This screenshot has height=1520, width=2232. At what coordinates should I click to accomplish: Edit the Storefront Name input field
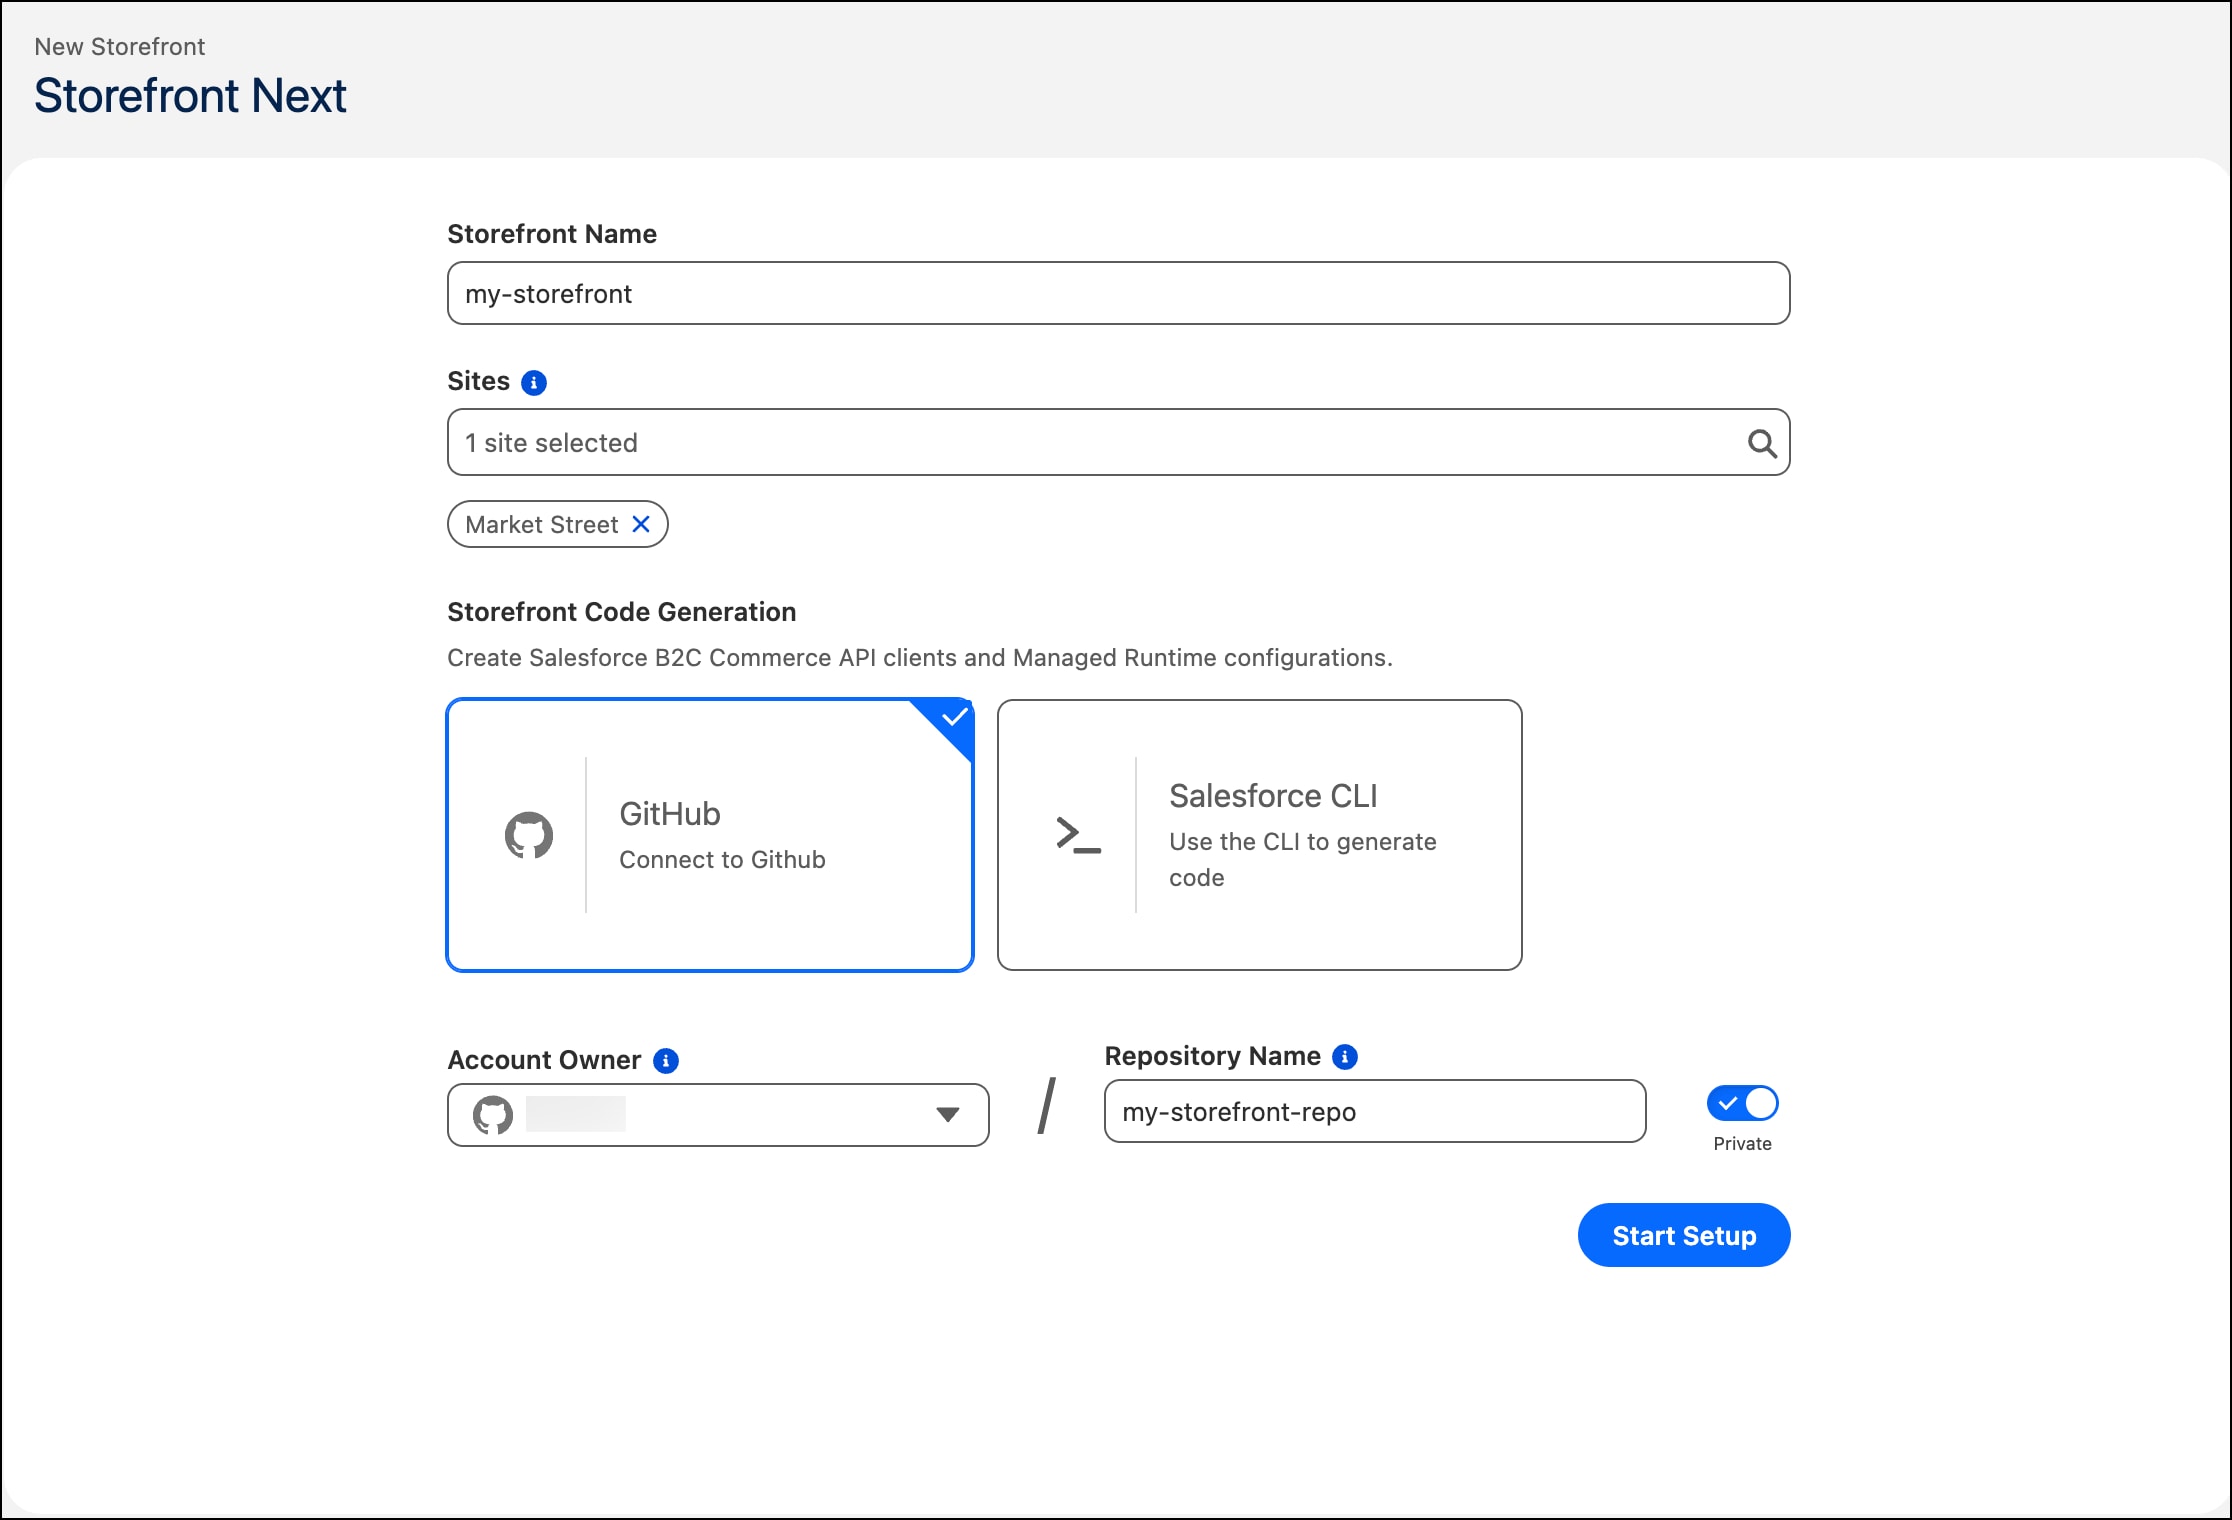pyautogui.click(x=1118, y=293)
